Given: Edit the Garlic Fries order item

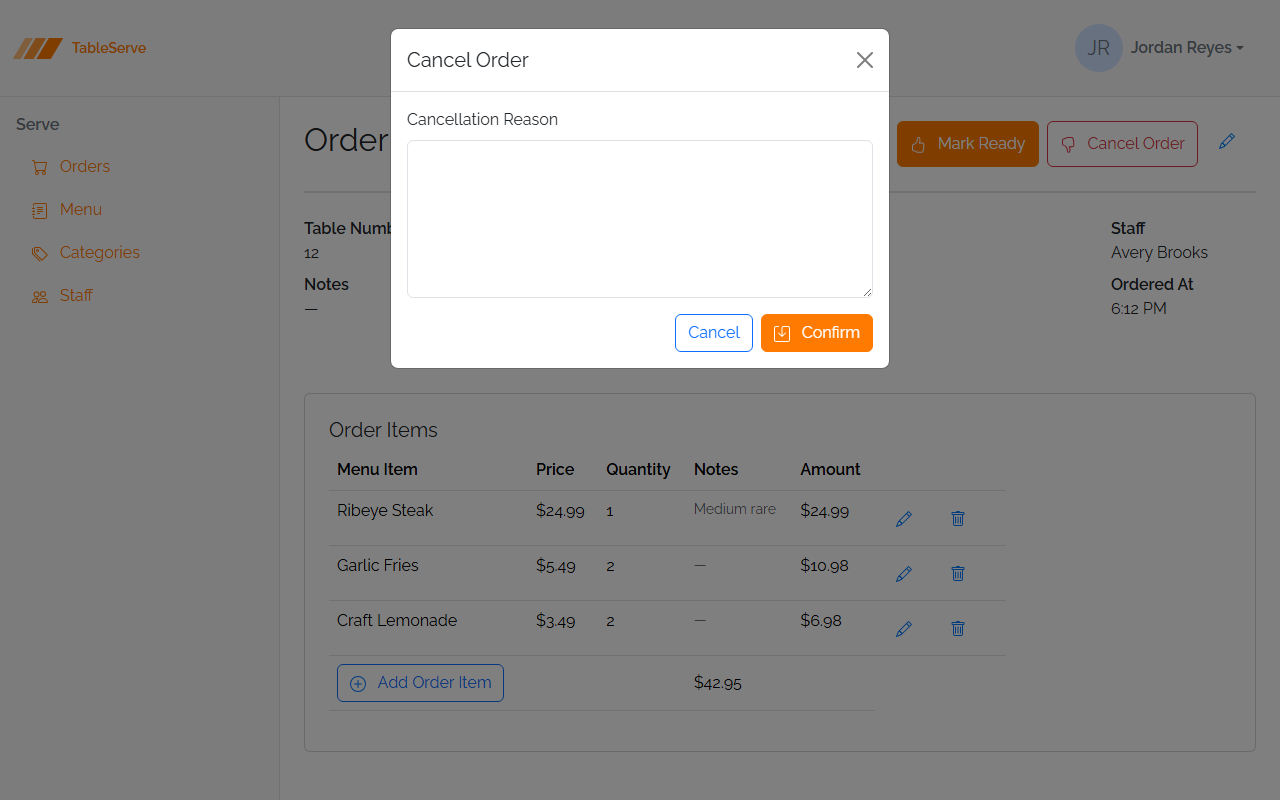Looking at the screenshot, I should 904,574.
